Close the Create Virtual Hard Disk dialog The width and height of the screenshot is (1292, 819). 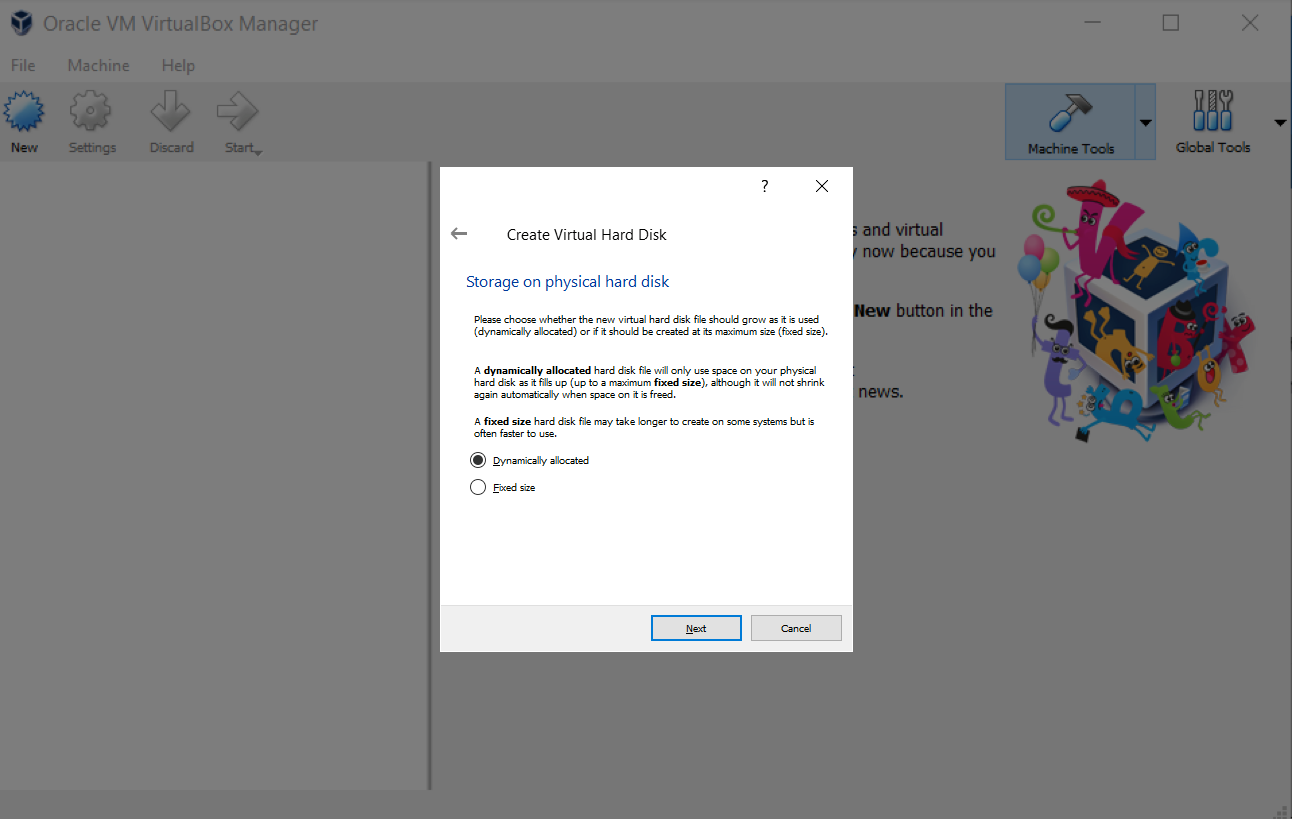(822, 186)
